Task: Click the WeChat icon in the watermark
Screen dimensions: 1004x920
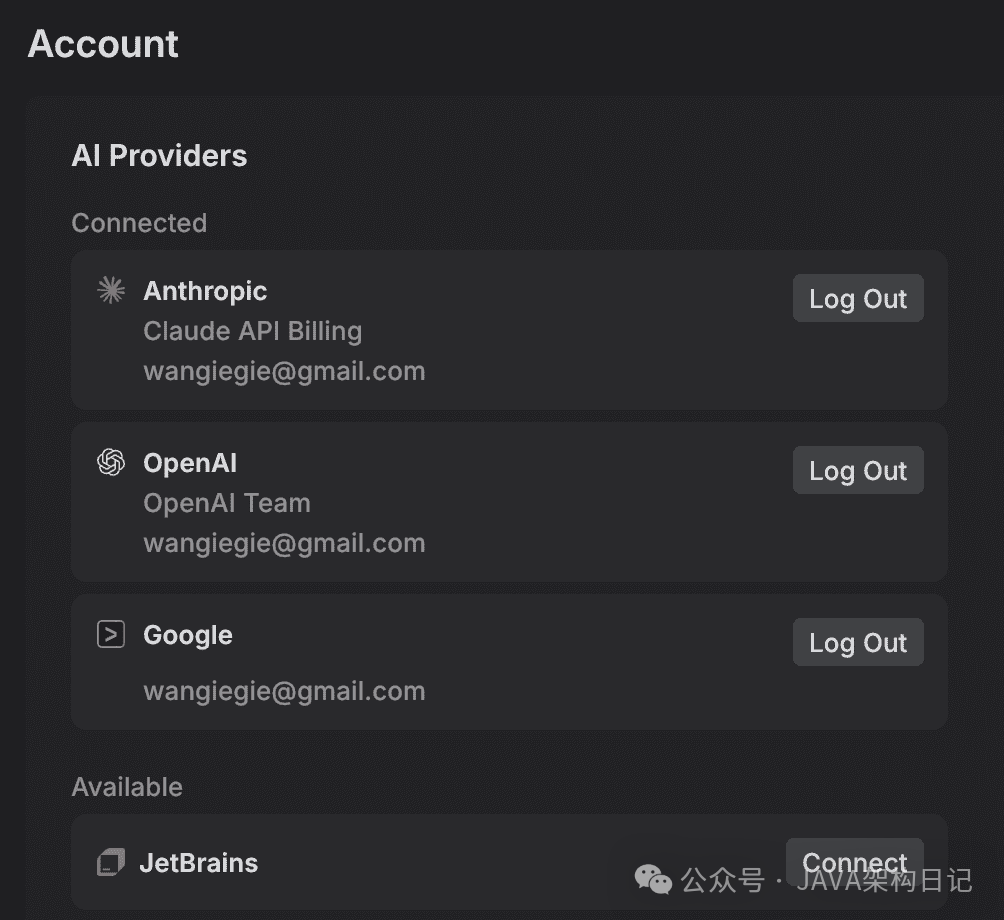Action: click(x=651, y=880)
